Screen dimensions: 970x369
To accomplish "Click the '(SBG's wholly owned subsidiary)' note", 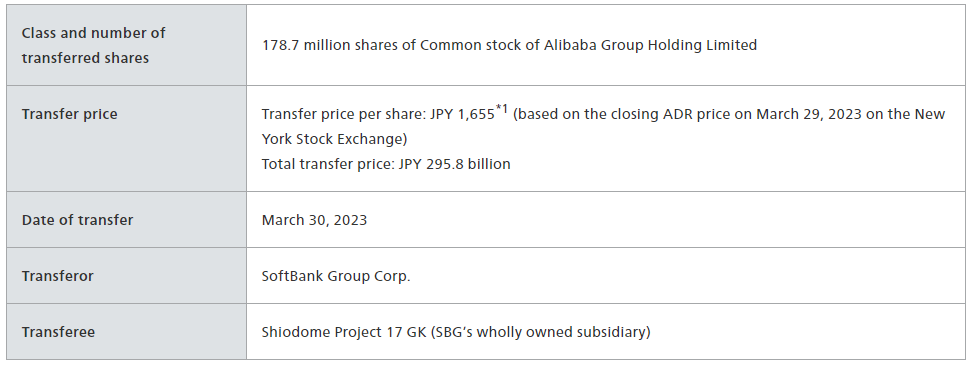I will point(541,332).
